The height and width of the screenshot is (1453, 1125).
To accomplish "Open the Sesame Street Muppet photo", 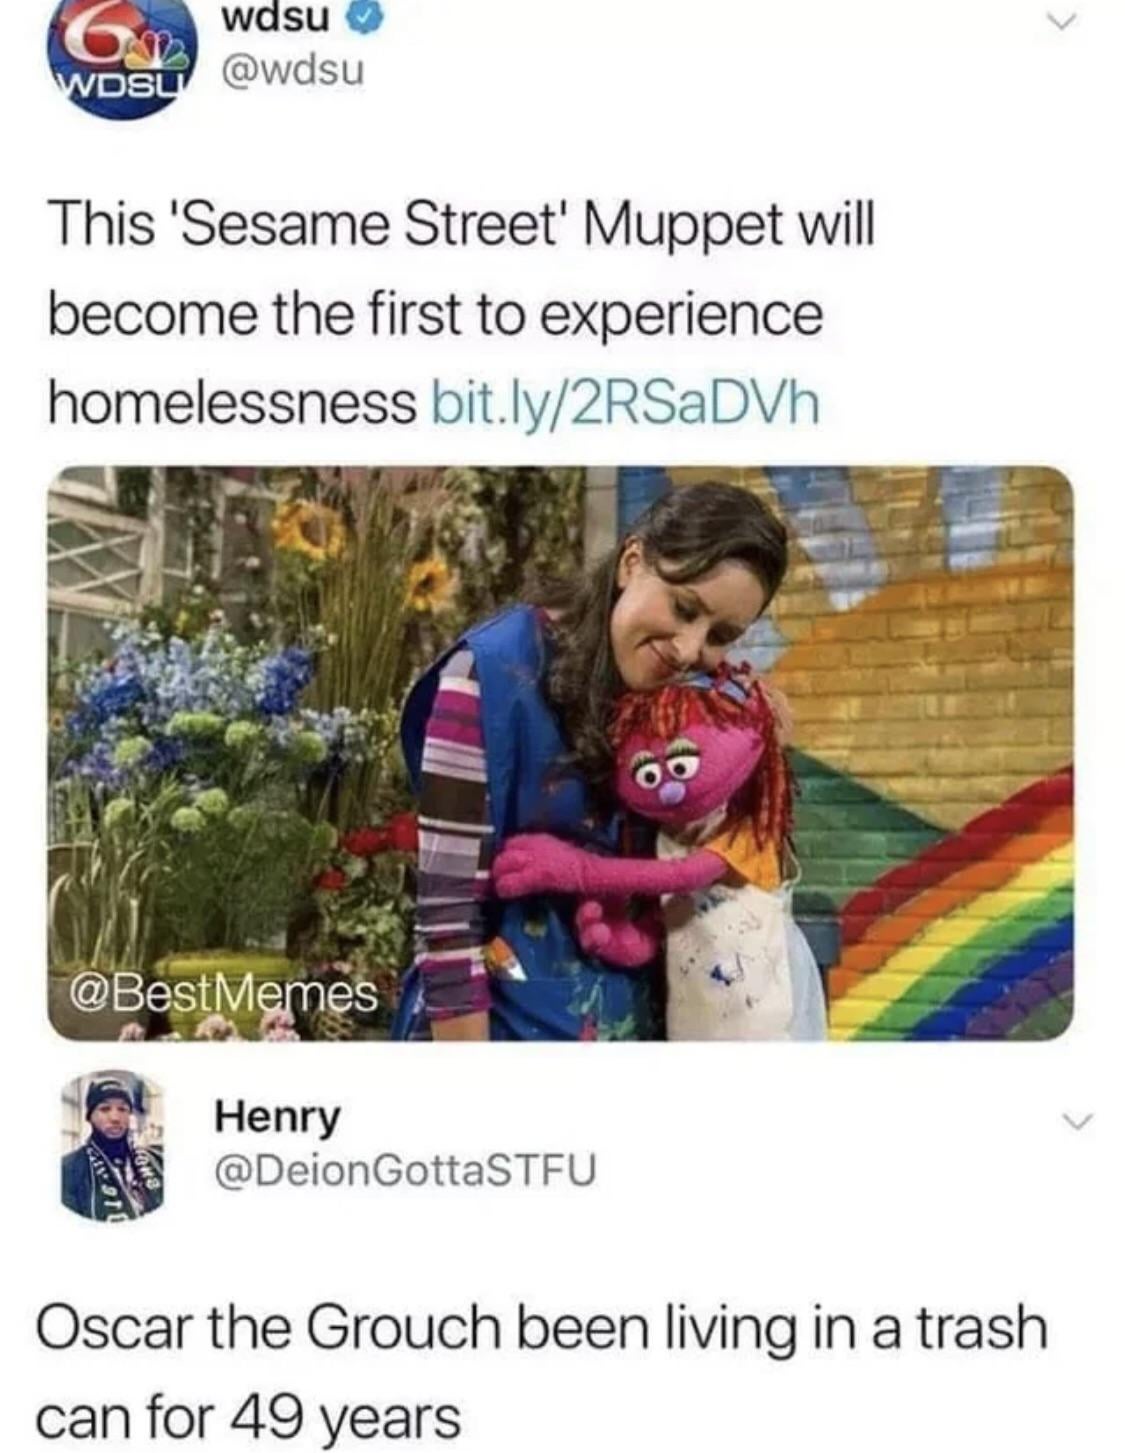I will pyautogui.click(x=560, y=753).
